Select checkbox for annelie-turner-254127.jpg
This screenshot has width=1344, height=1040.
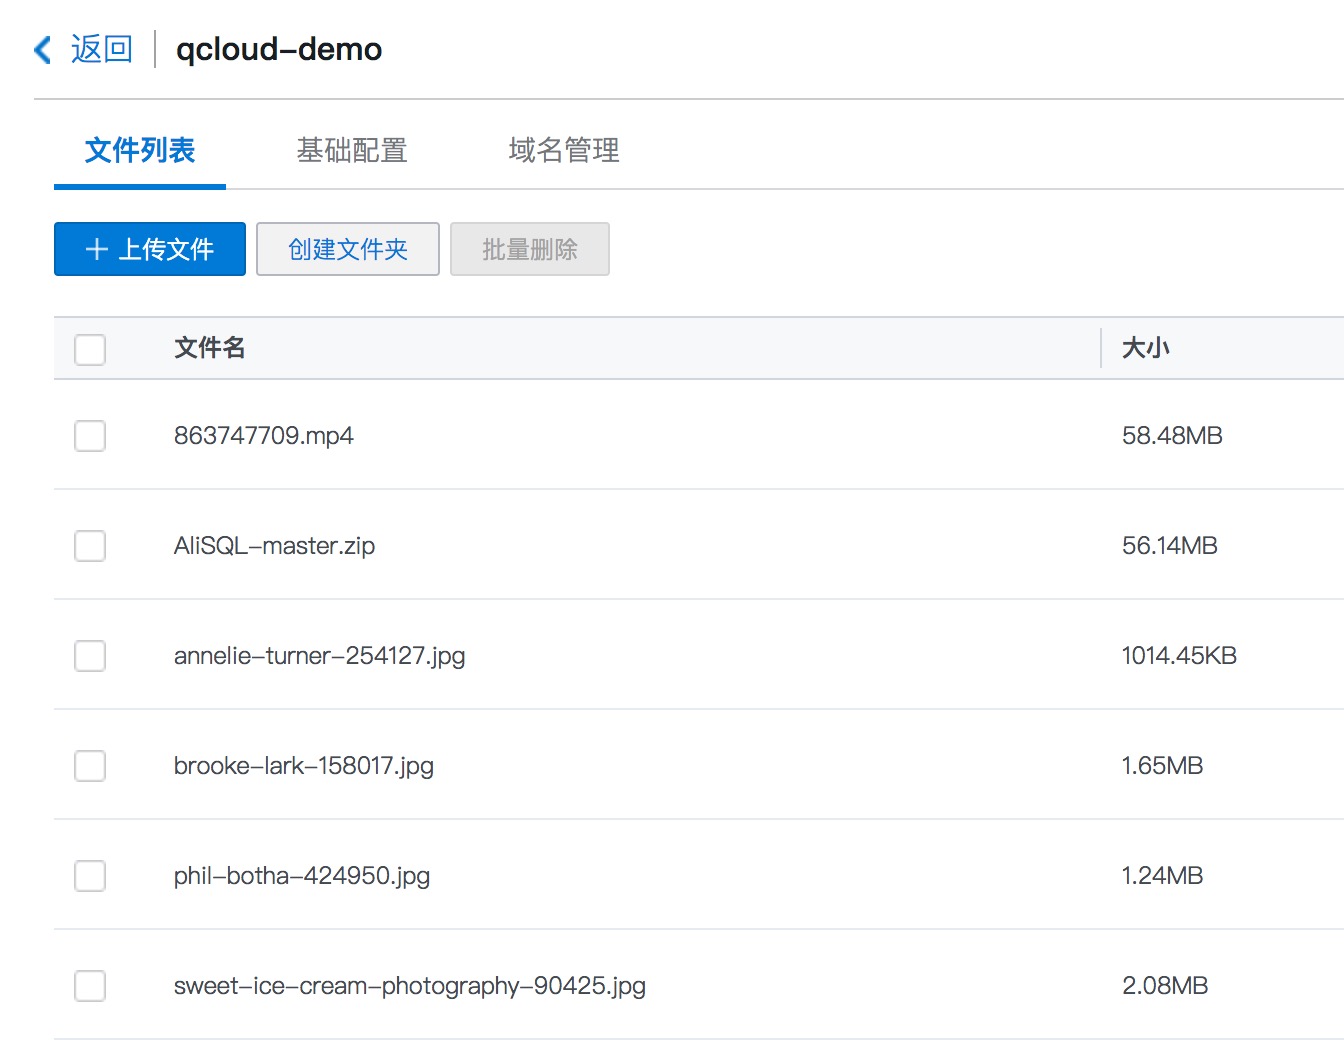tap(90, 656)
